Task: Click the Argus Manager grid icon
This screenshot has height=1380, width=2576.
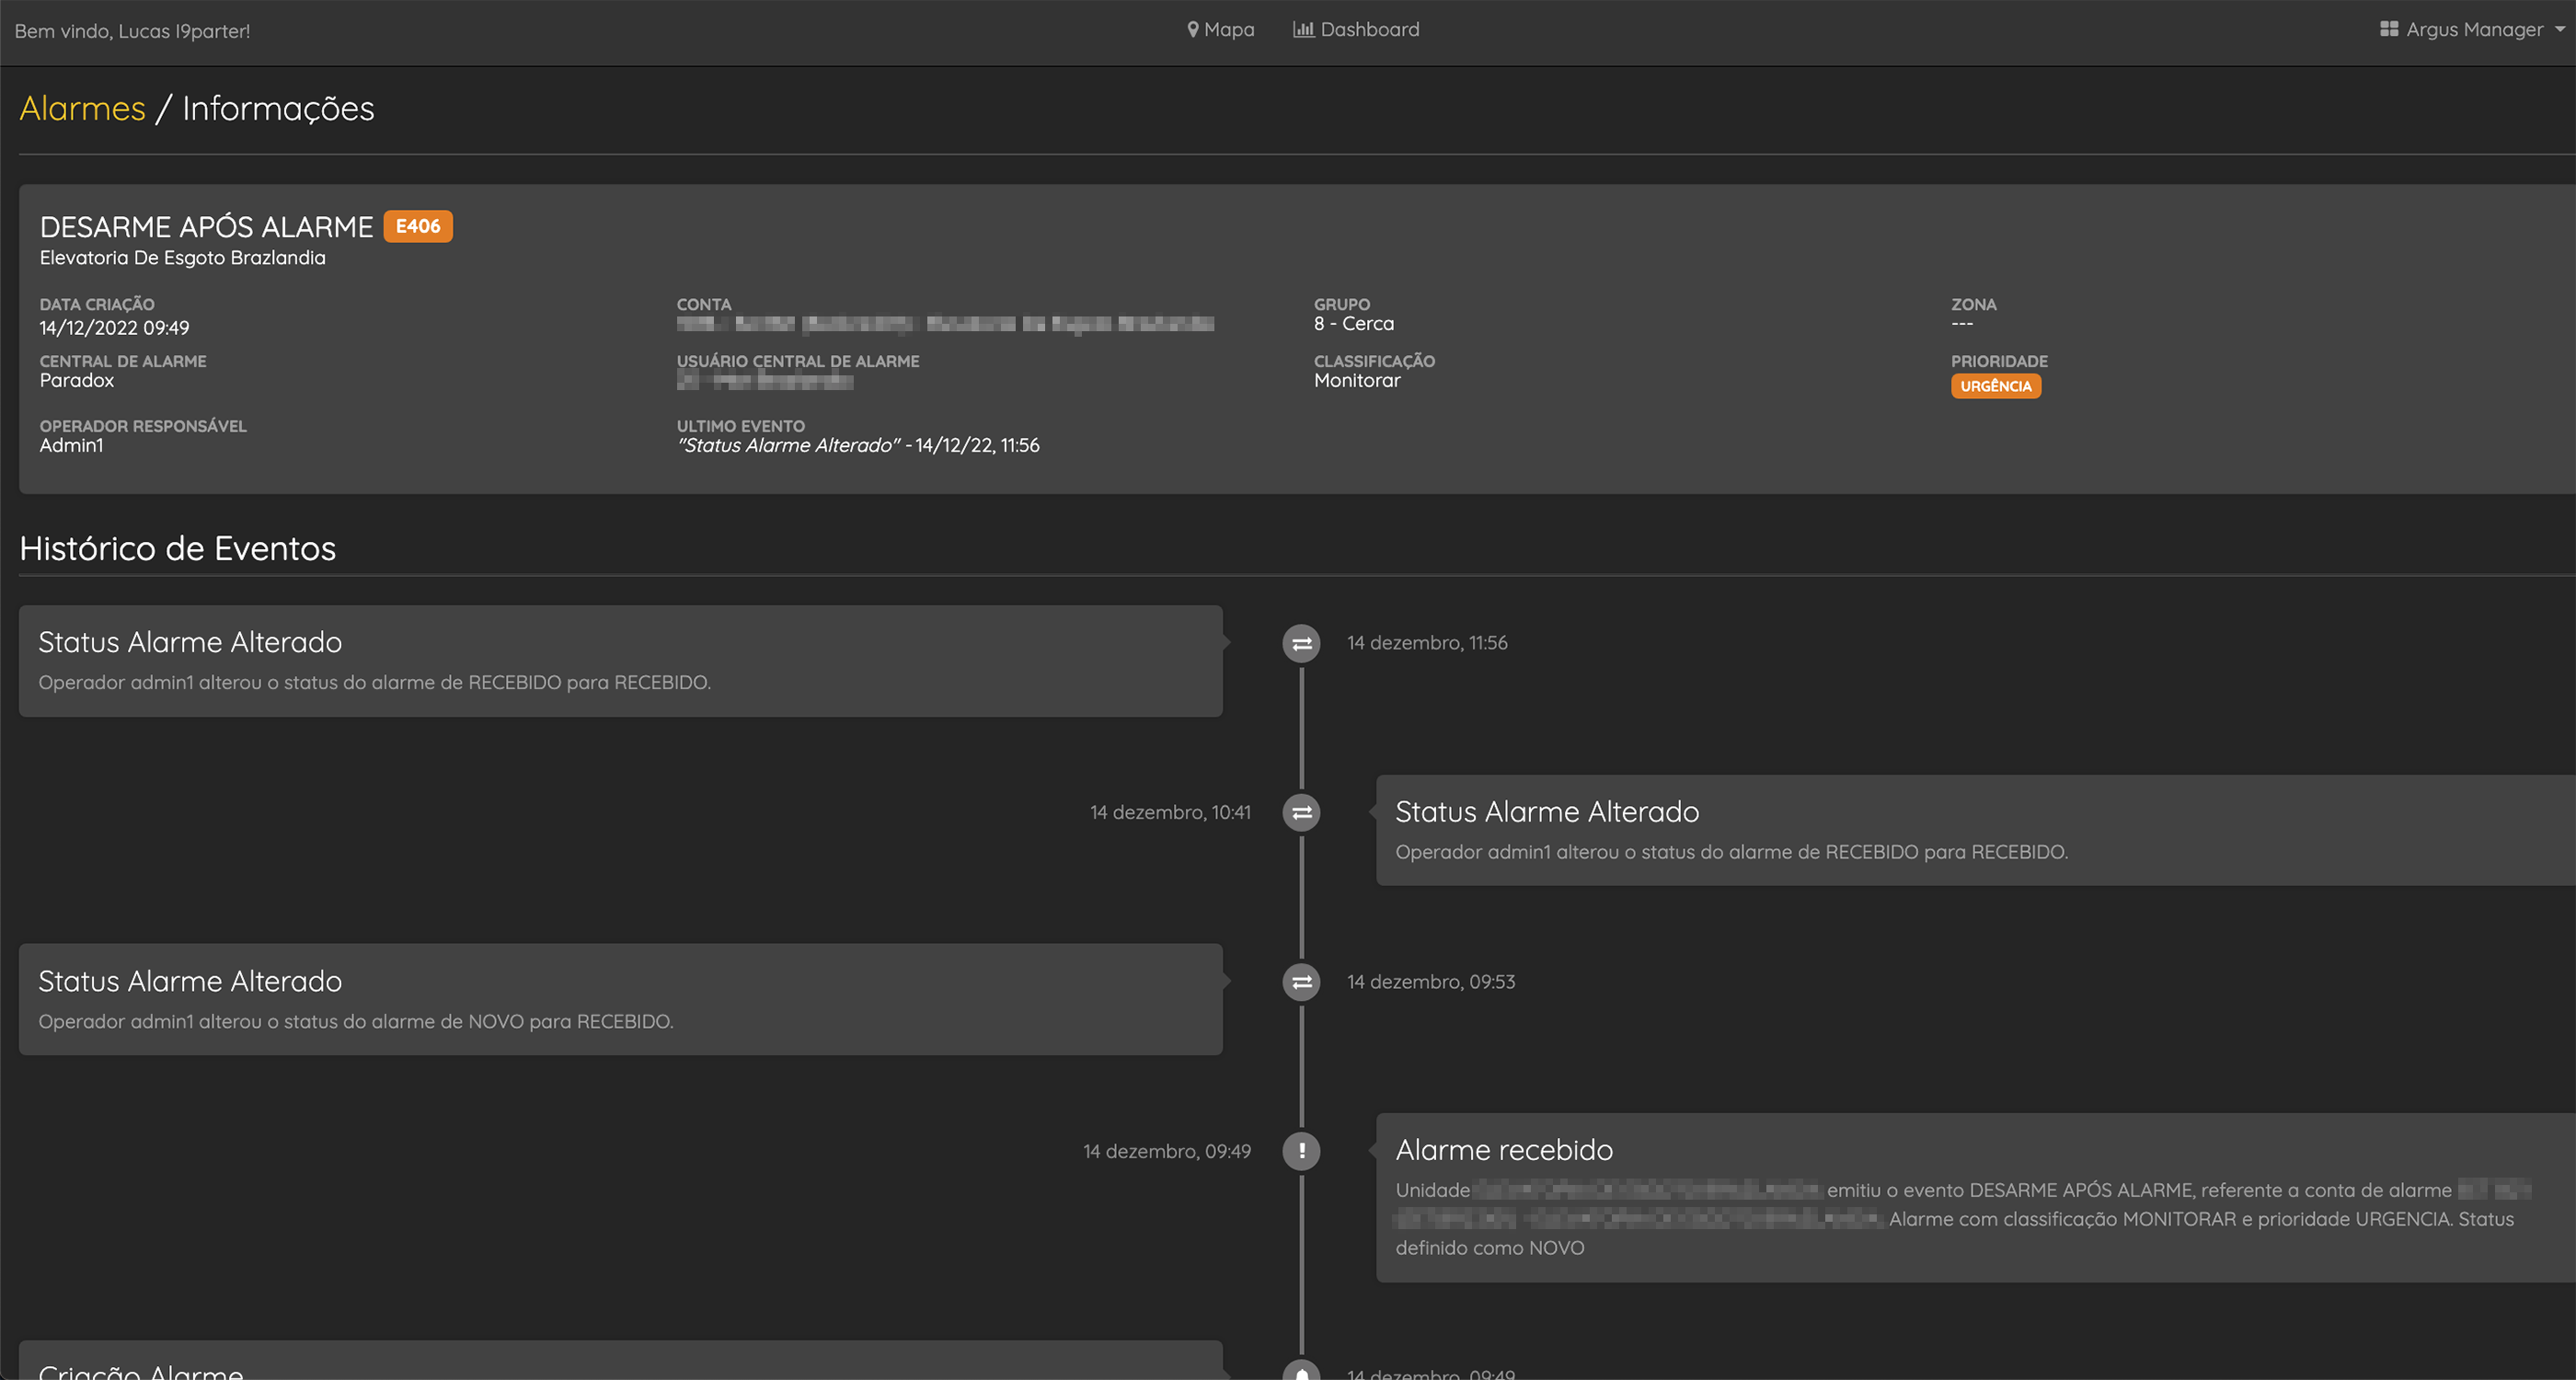Action: (x=2389, y=29)
